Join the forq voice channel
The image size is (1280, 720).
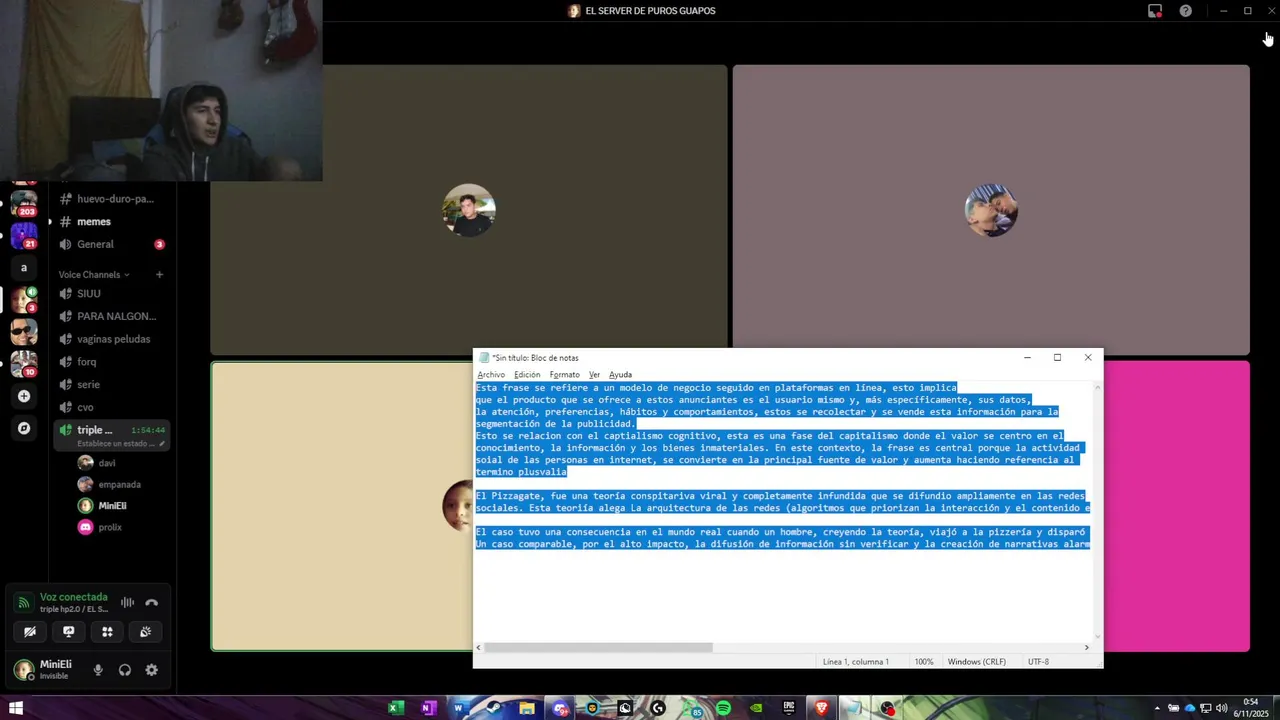111,361
